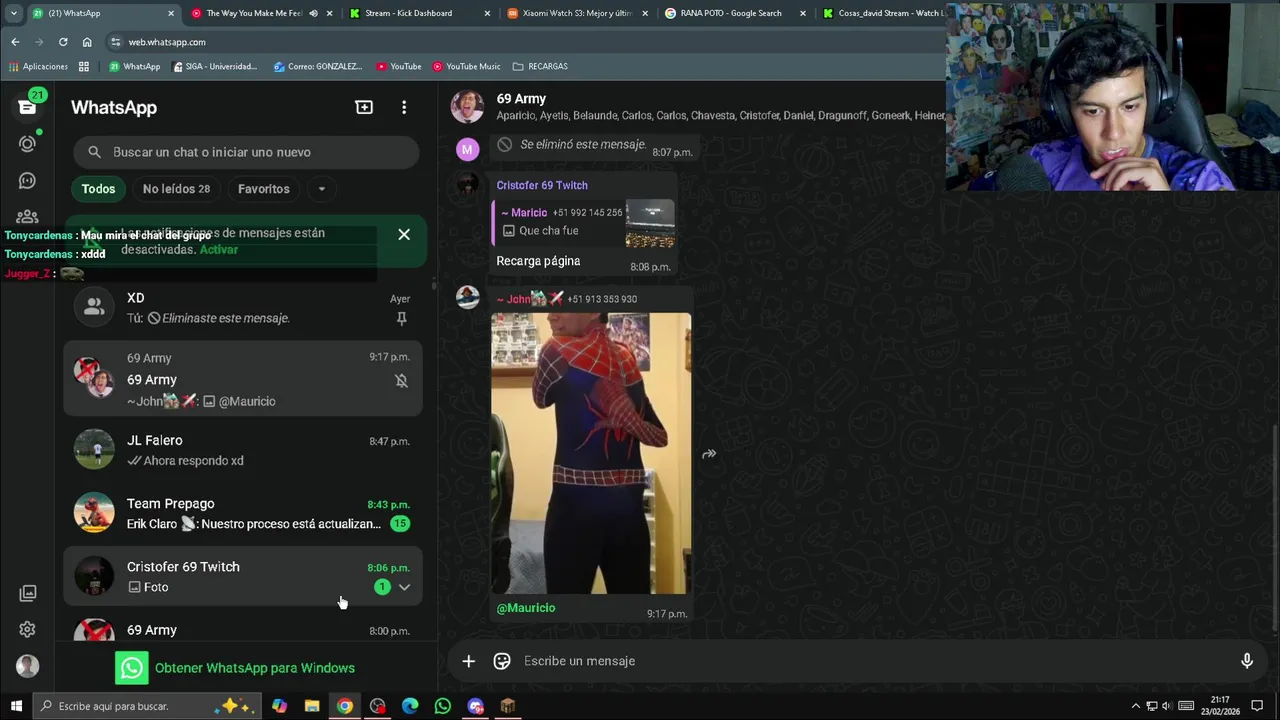The image size is (1280, 720).
Task: Open the 69 Army chat at 8:00 p.m.
Action: tap(243, 630)
